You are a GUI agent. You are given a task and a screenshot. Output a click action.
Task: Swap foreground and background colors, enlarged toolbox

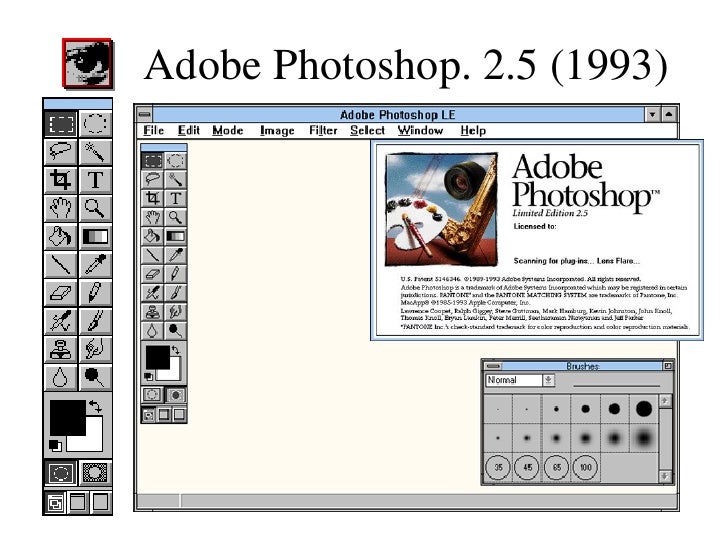pyautogui.click(x=96, y=406)
